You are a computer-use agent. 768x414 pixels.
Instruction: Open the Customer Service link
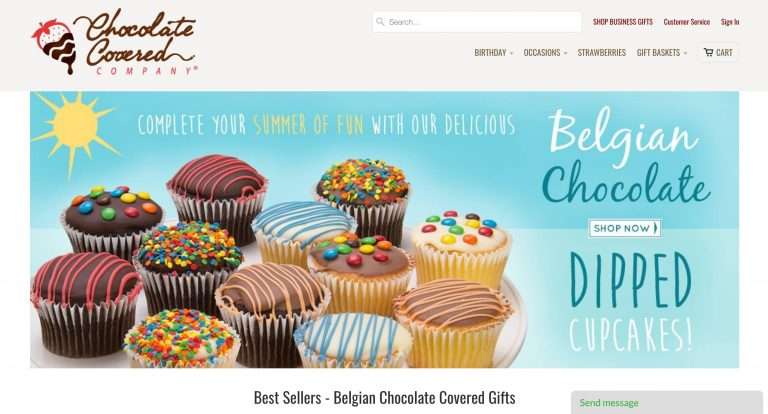(x=686, y=22)
